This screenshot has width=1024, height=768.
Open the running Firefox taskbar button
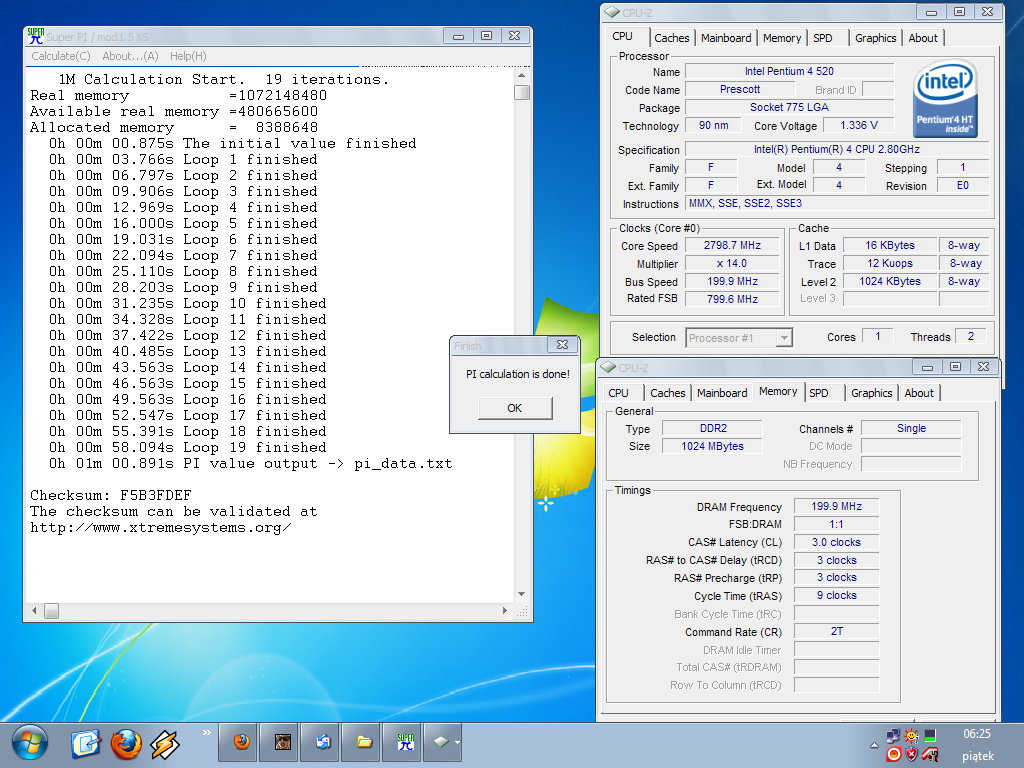coord(241,742)
